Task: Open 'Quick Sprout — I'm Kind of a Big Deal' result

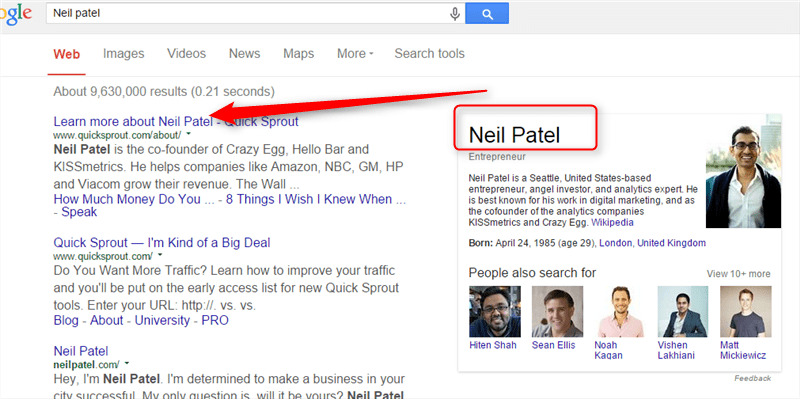Action: (162, 242)
